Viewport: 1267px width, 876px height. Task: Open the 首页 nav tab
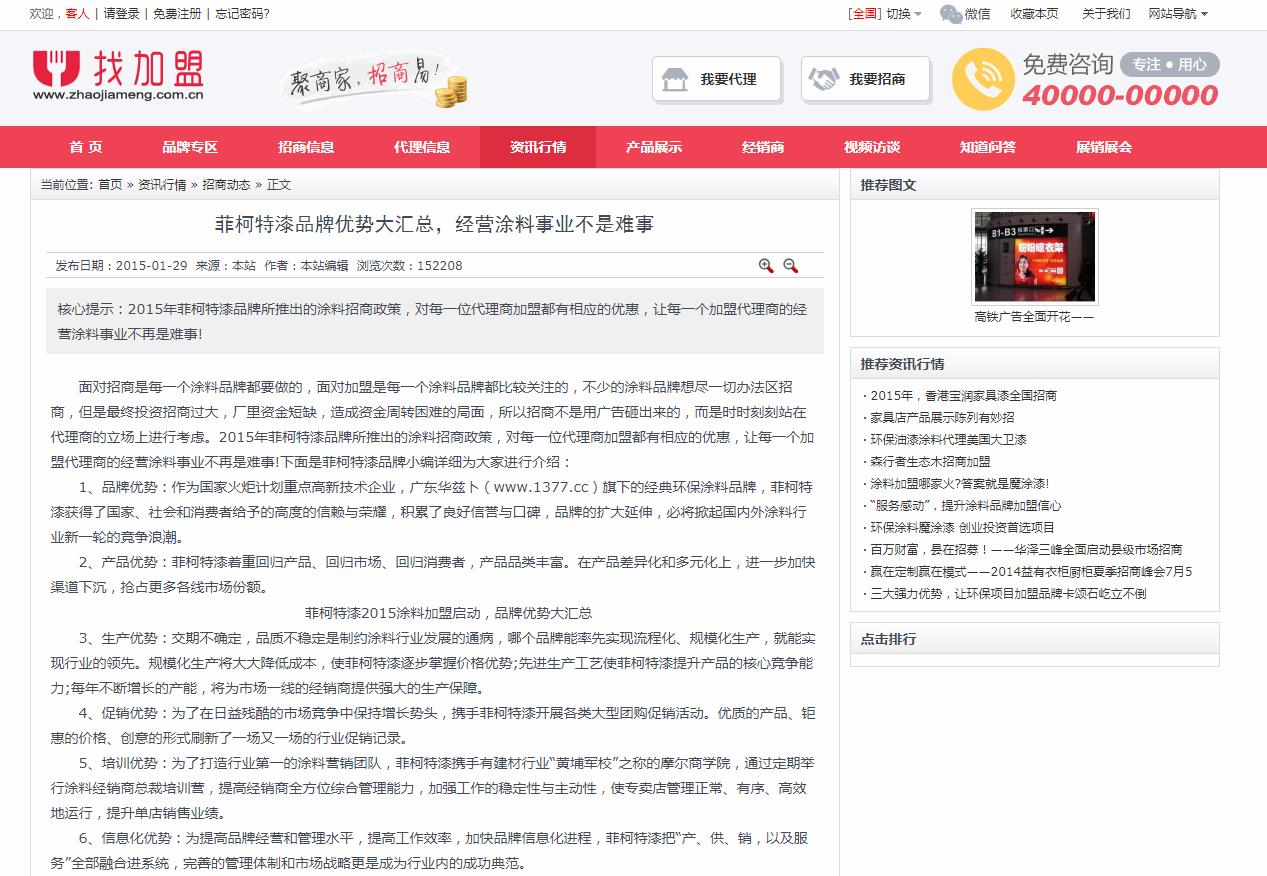coord(86,147)
